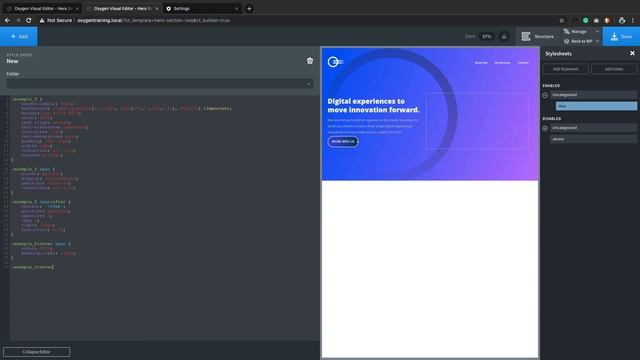Viewport: 640px width, 360px height.
Task: Click the Not Secure warning icon
Action: point(42,20)
